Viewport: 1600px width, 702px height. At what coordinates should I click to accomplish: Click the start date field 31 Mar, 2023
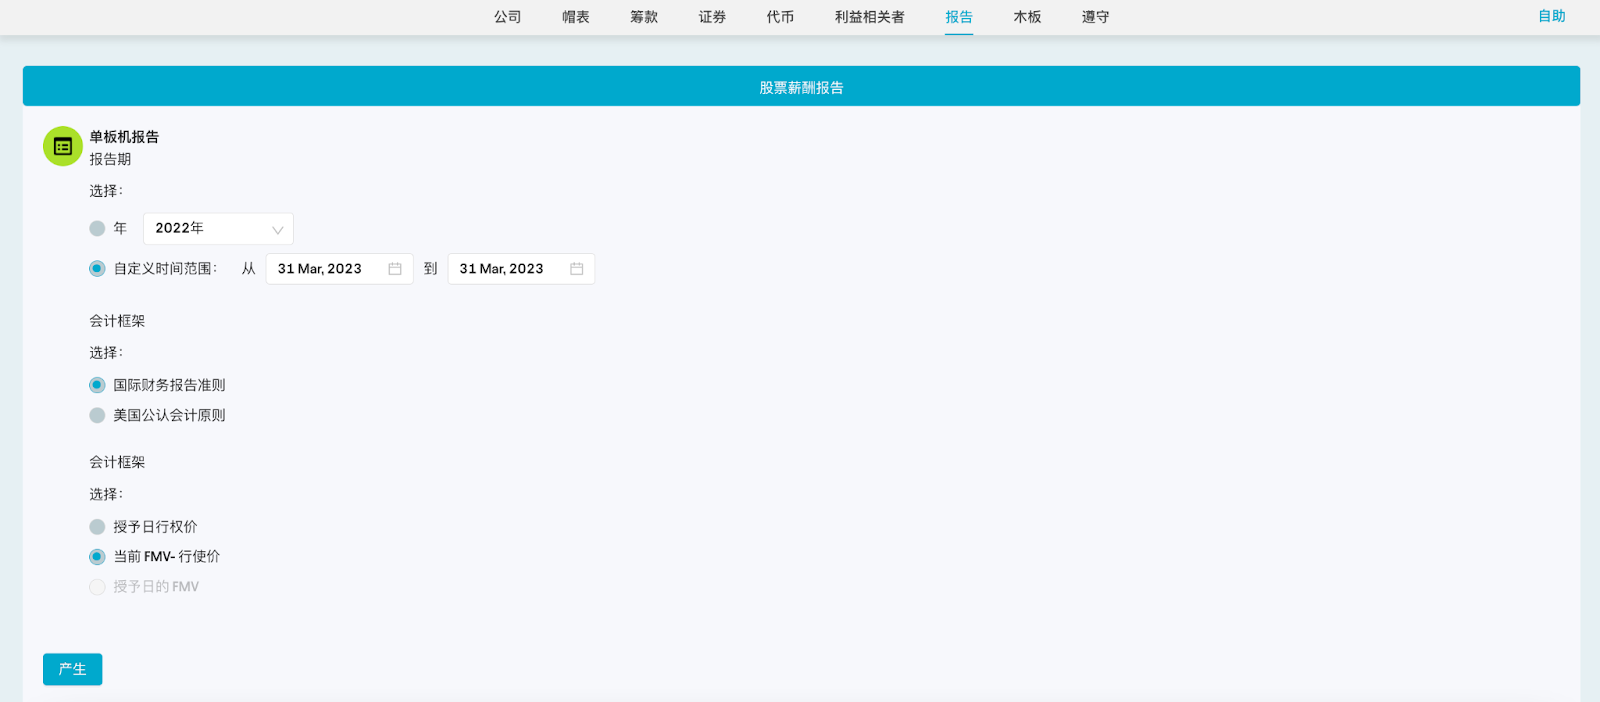point(339,269)
